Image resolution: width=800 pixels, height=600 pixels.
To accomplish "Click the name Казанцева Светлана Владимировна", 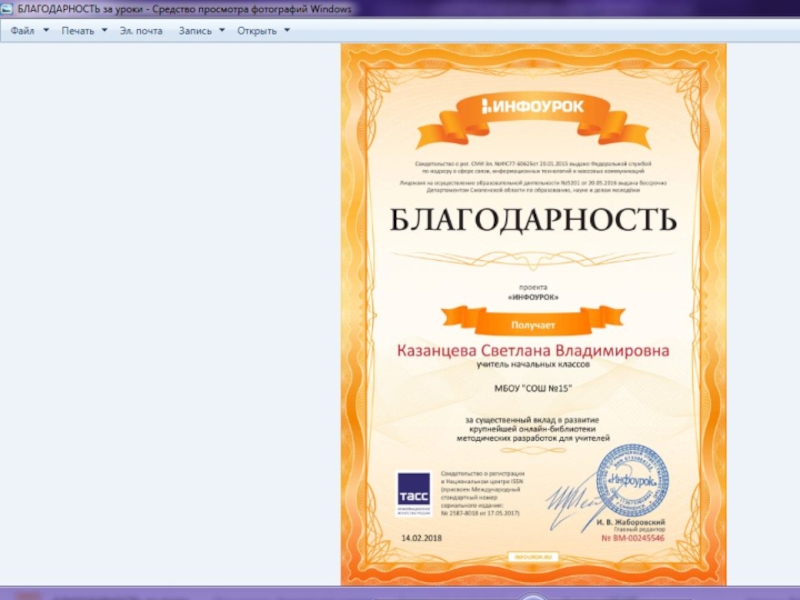I will pos(533,351).
